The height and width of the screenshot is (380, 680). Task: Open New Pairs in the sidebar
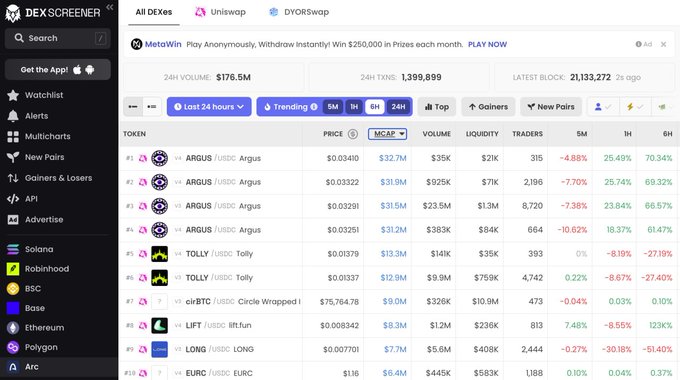[x=44, y=157]
